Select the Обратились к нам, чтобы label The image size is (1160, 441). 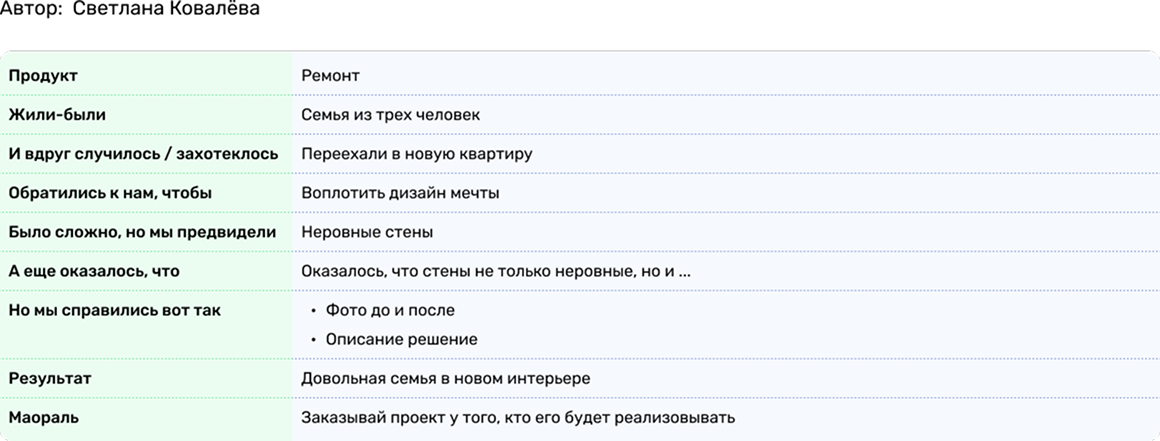coord(110,193)
